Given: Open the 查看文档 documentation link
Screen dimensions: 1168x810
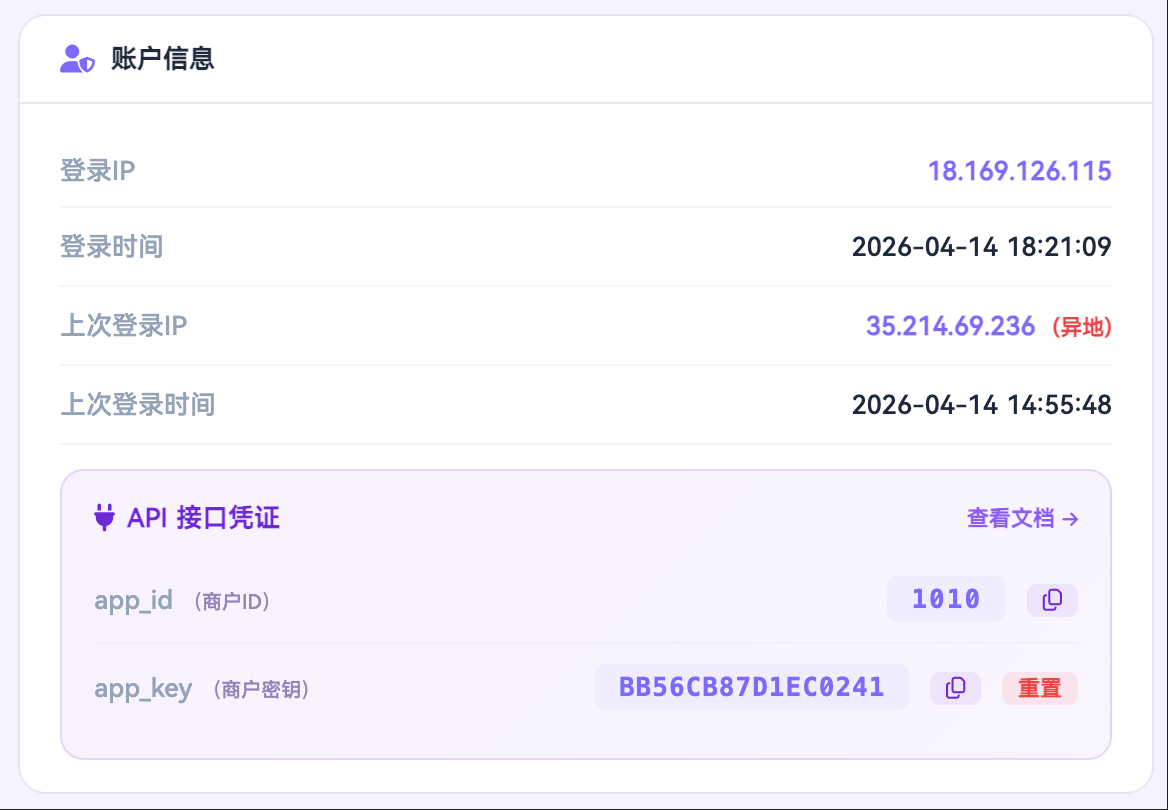Looking at the screenshot, I should coord(1022,518).
